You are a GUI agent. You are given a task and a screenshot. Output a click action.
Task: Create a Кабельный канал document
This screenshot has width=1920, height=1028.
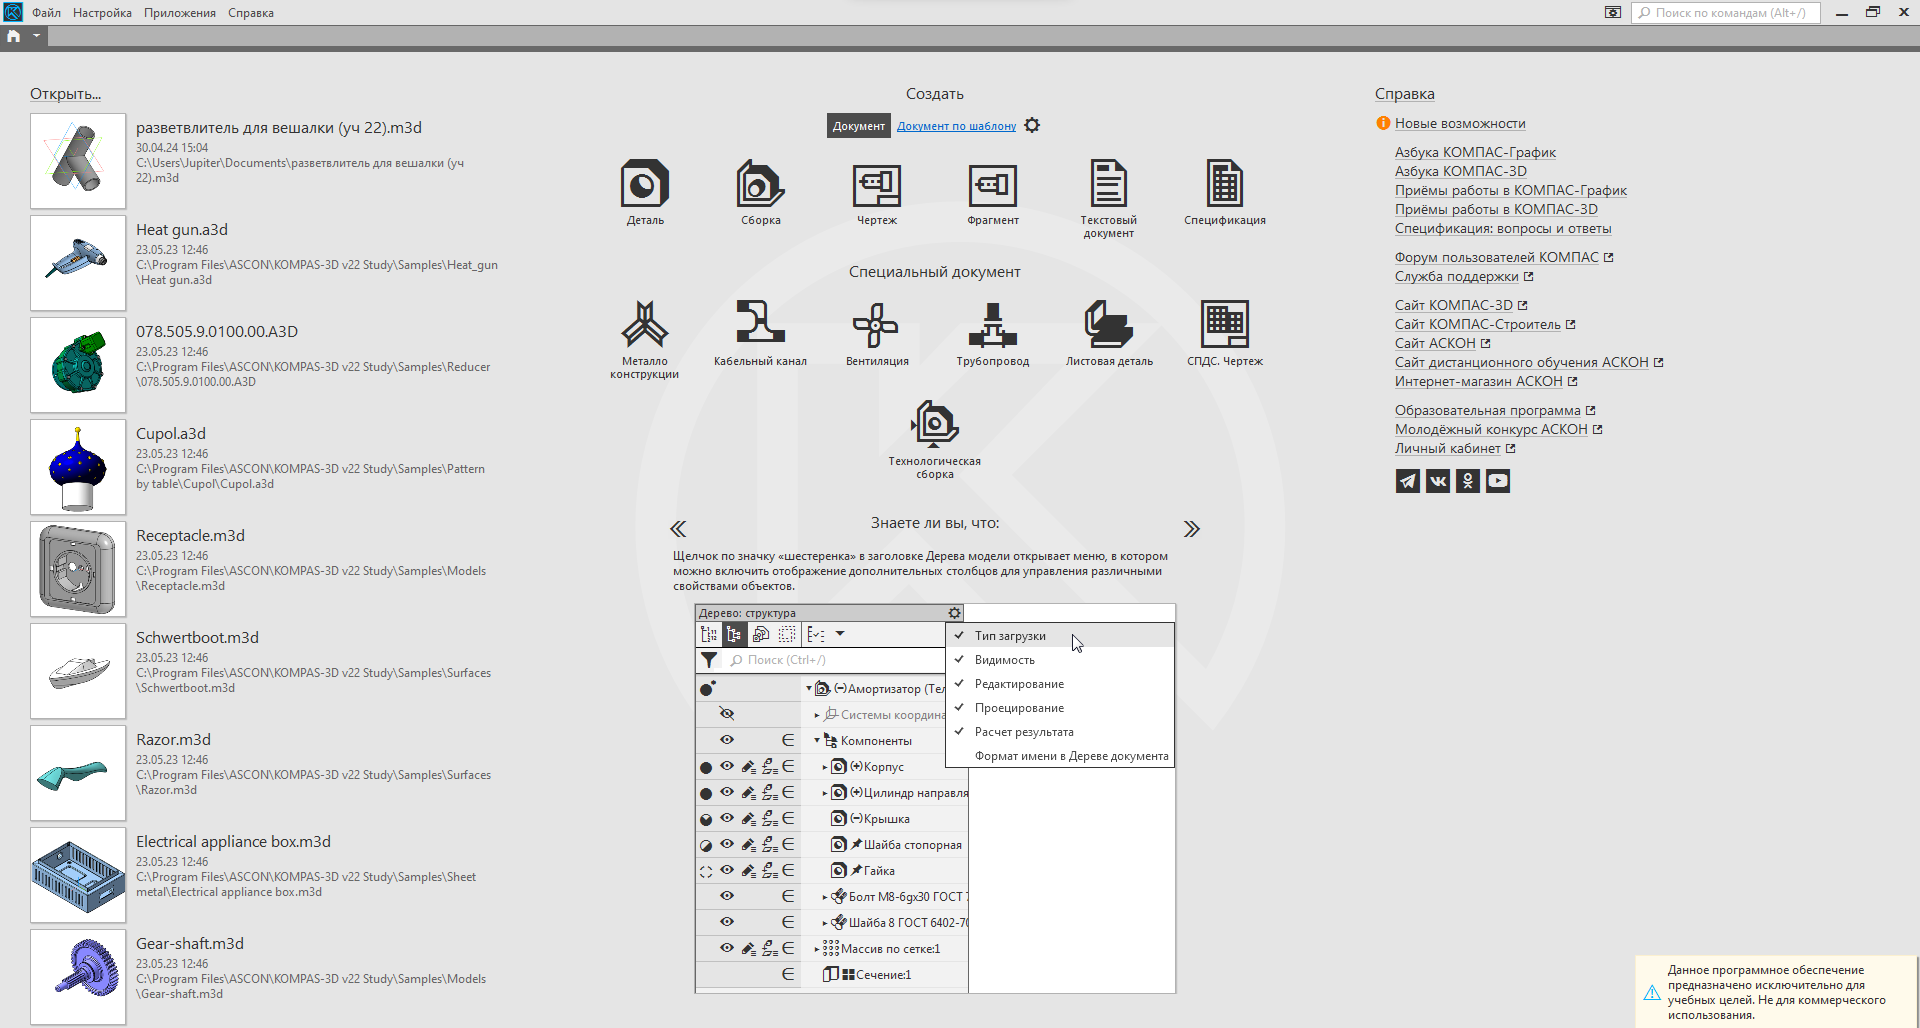761,333
